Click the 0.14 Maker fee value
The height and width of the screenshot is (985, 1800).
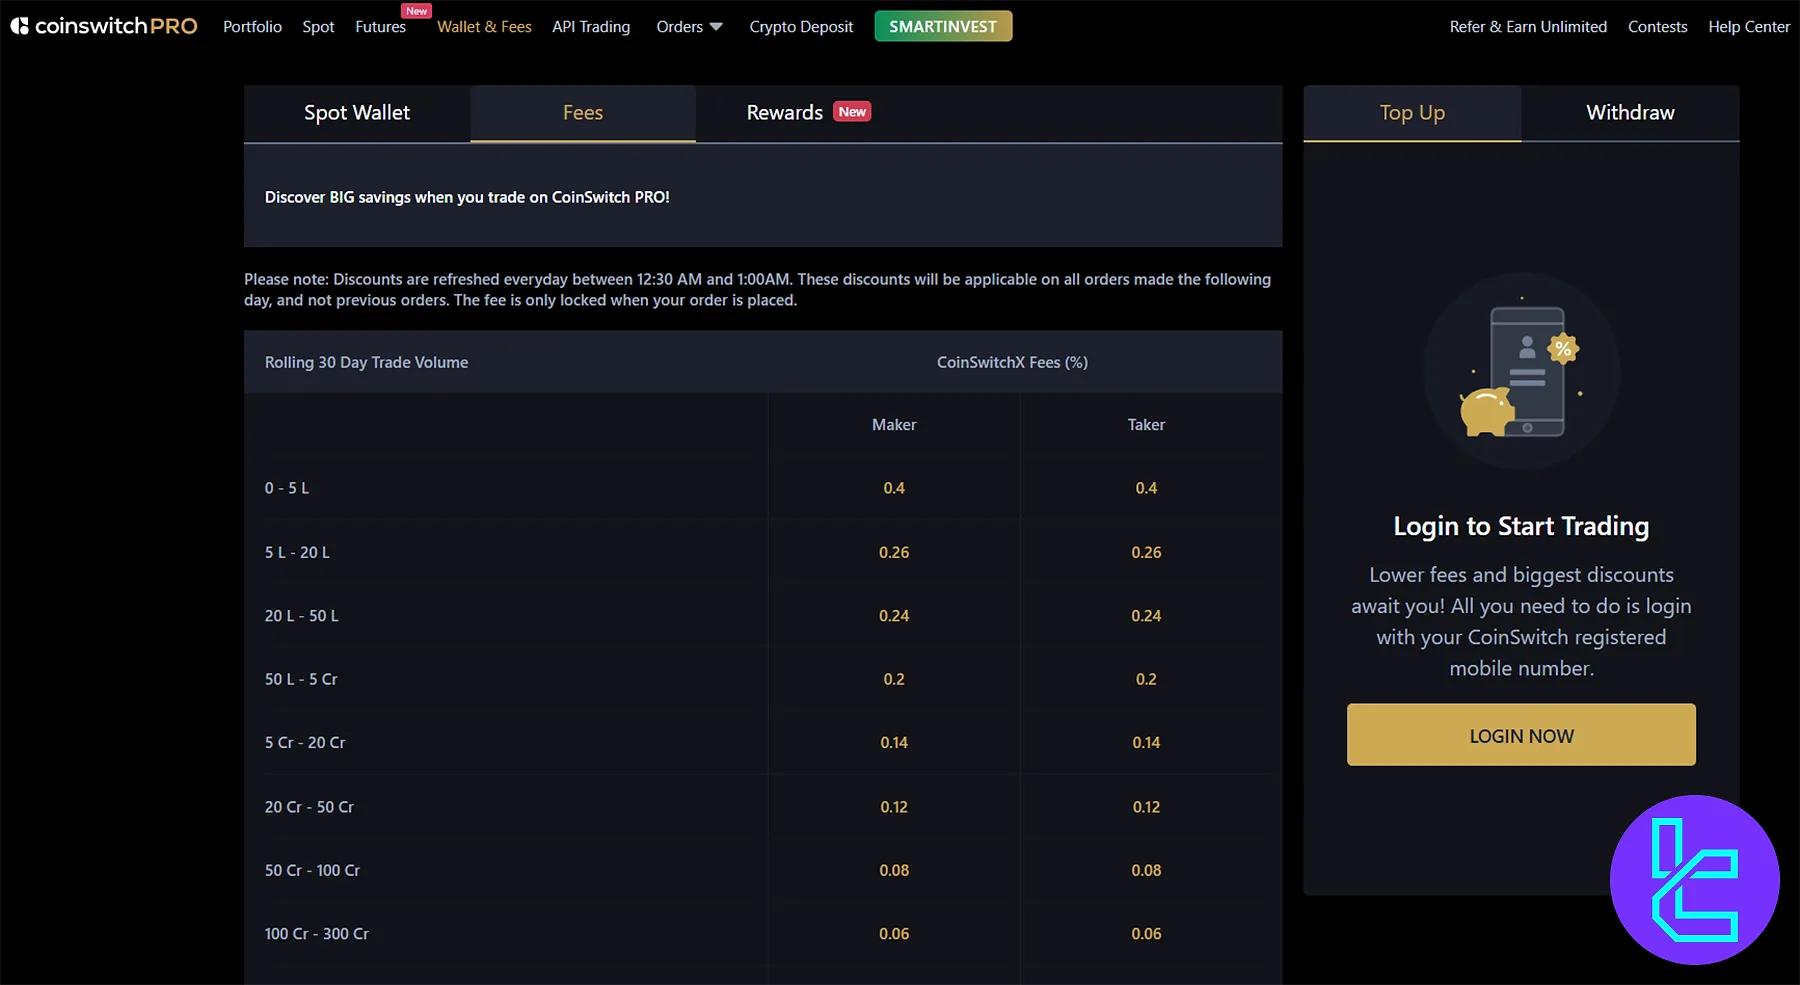[x=894, y=743]
